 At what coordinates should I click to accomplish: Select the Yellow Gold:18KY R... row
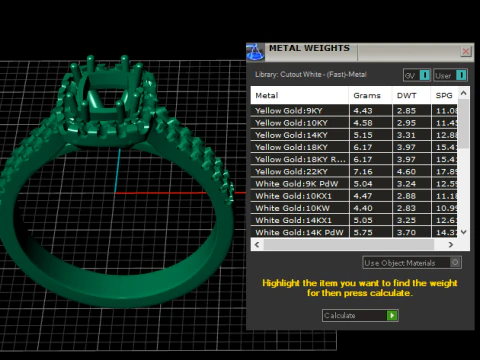click(354, 159)
